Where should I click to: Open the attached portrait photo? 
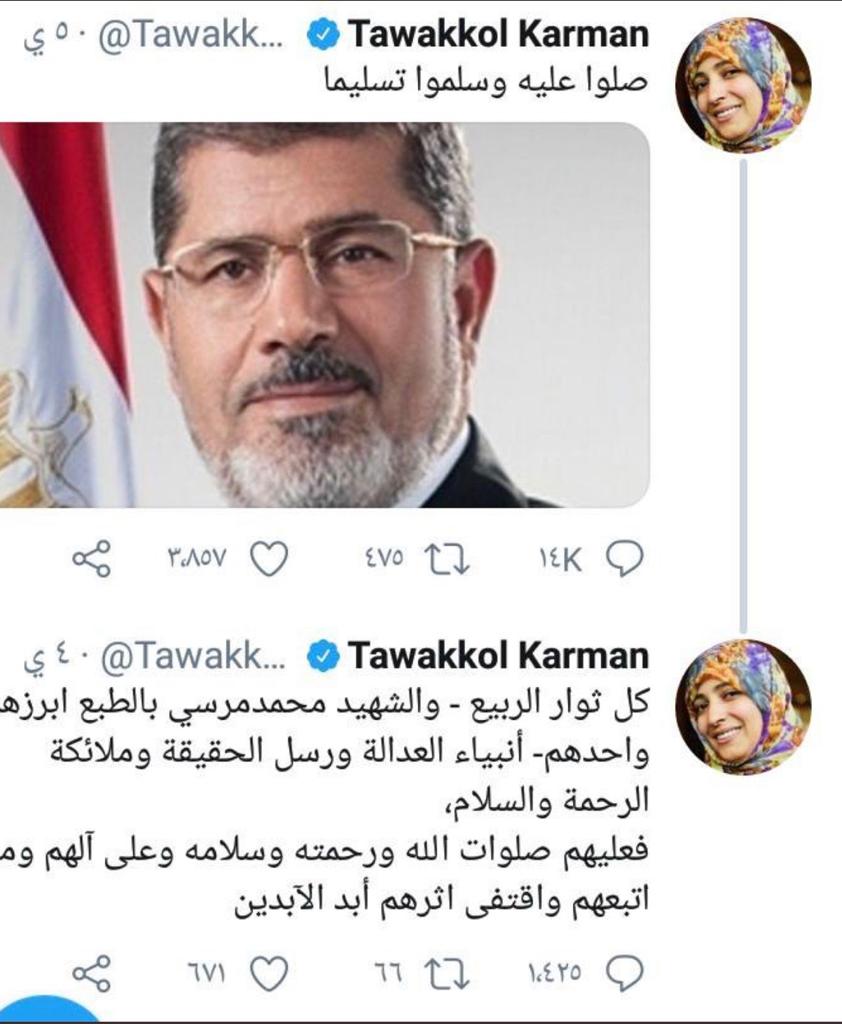(x=325, y=315)
